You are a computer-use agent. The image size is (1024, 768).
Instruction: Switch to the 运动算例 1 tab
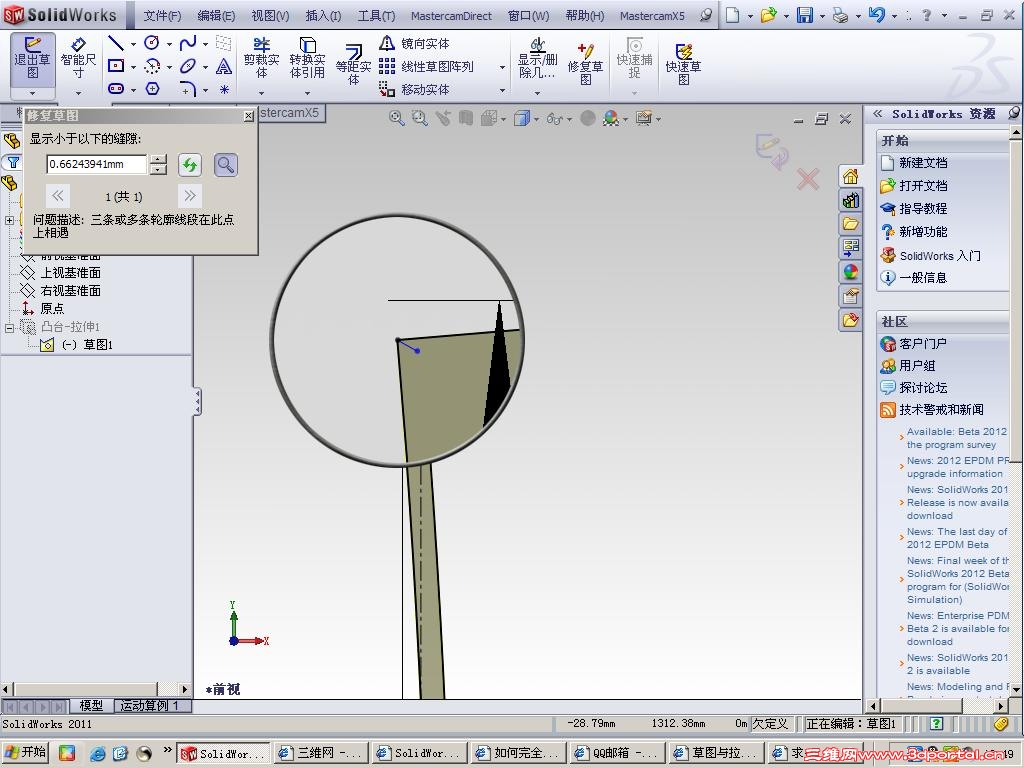point(152,705)
